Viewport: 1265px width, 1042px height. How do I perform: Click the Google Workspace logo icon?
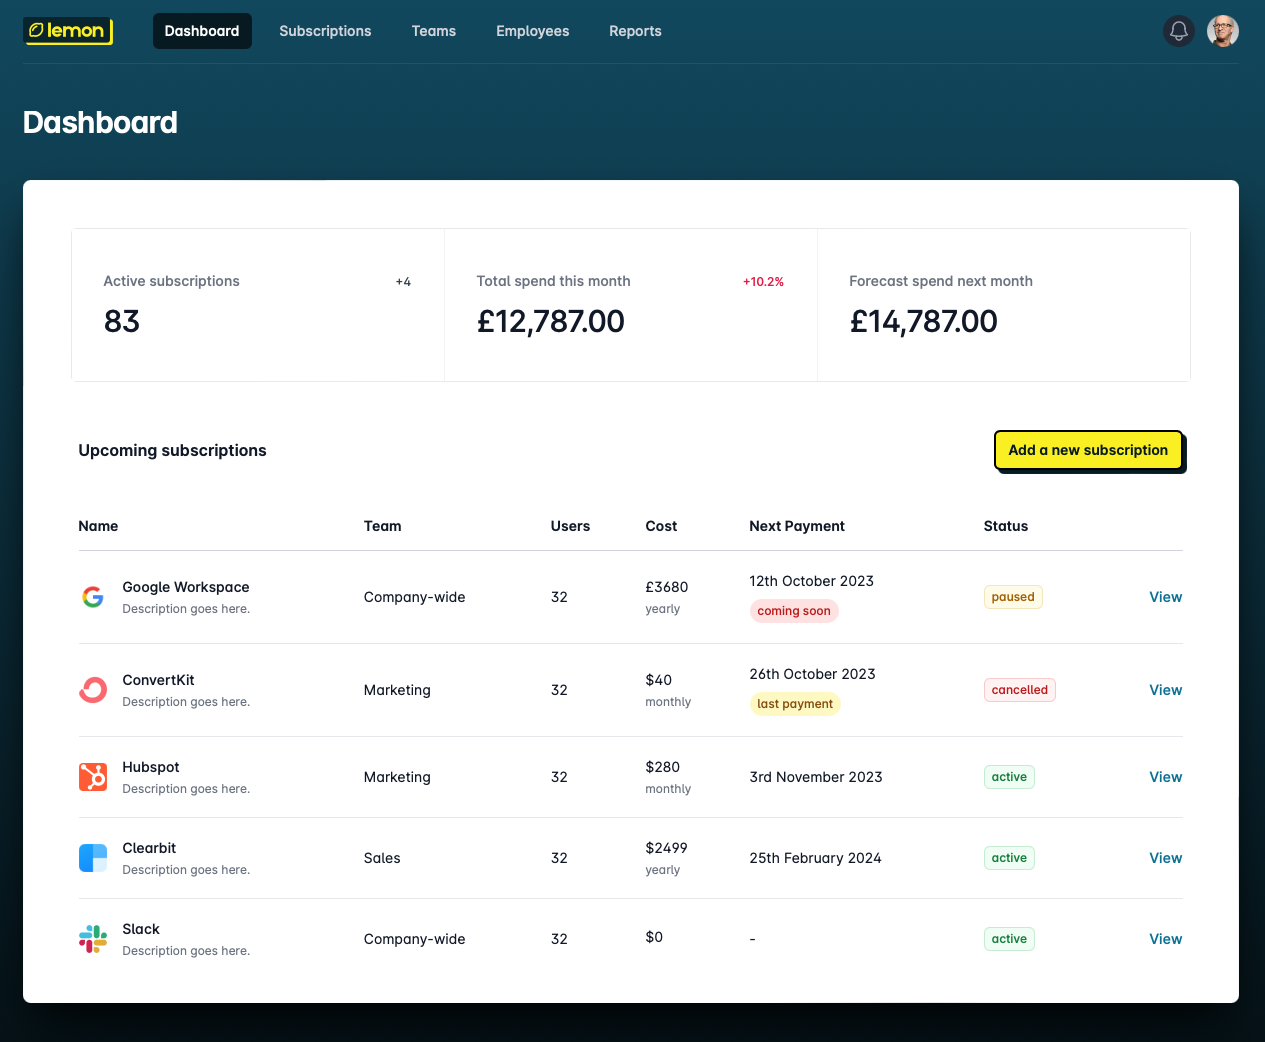pos(93,597)
